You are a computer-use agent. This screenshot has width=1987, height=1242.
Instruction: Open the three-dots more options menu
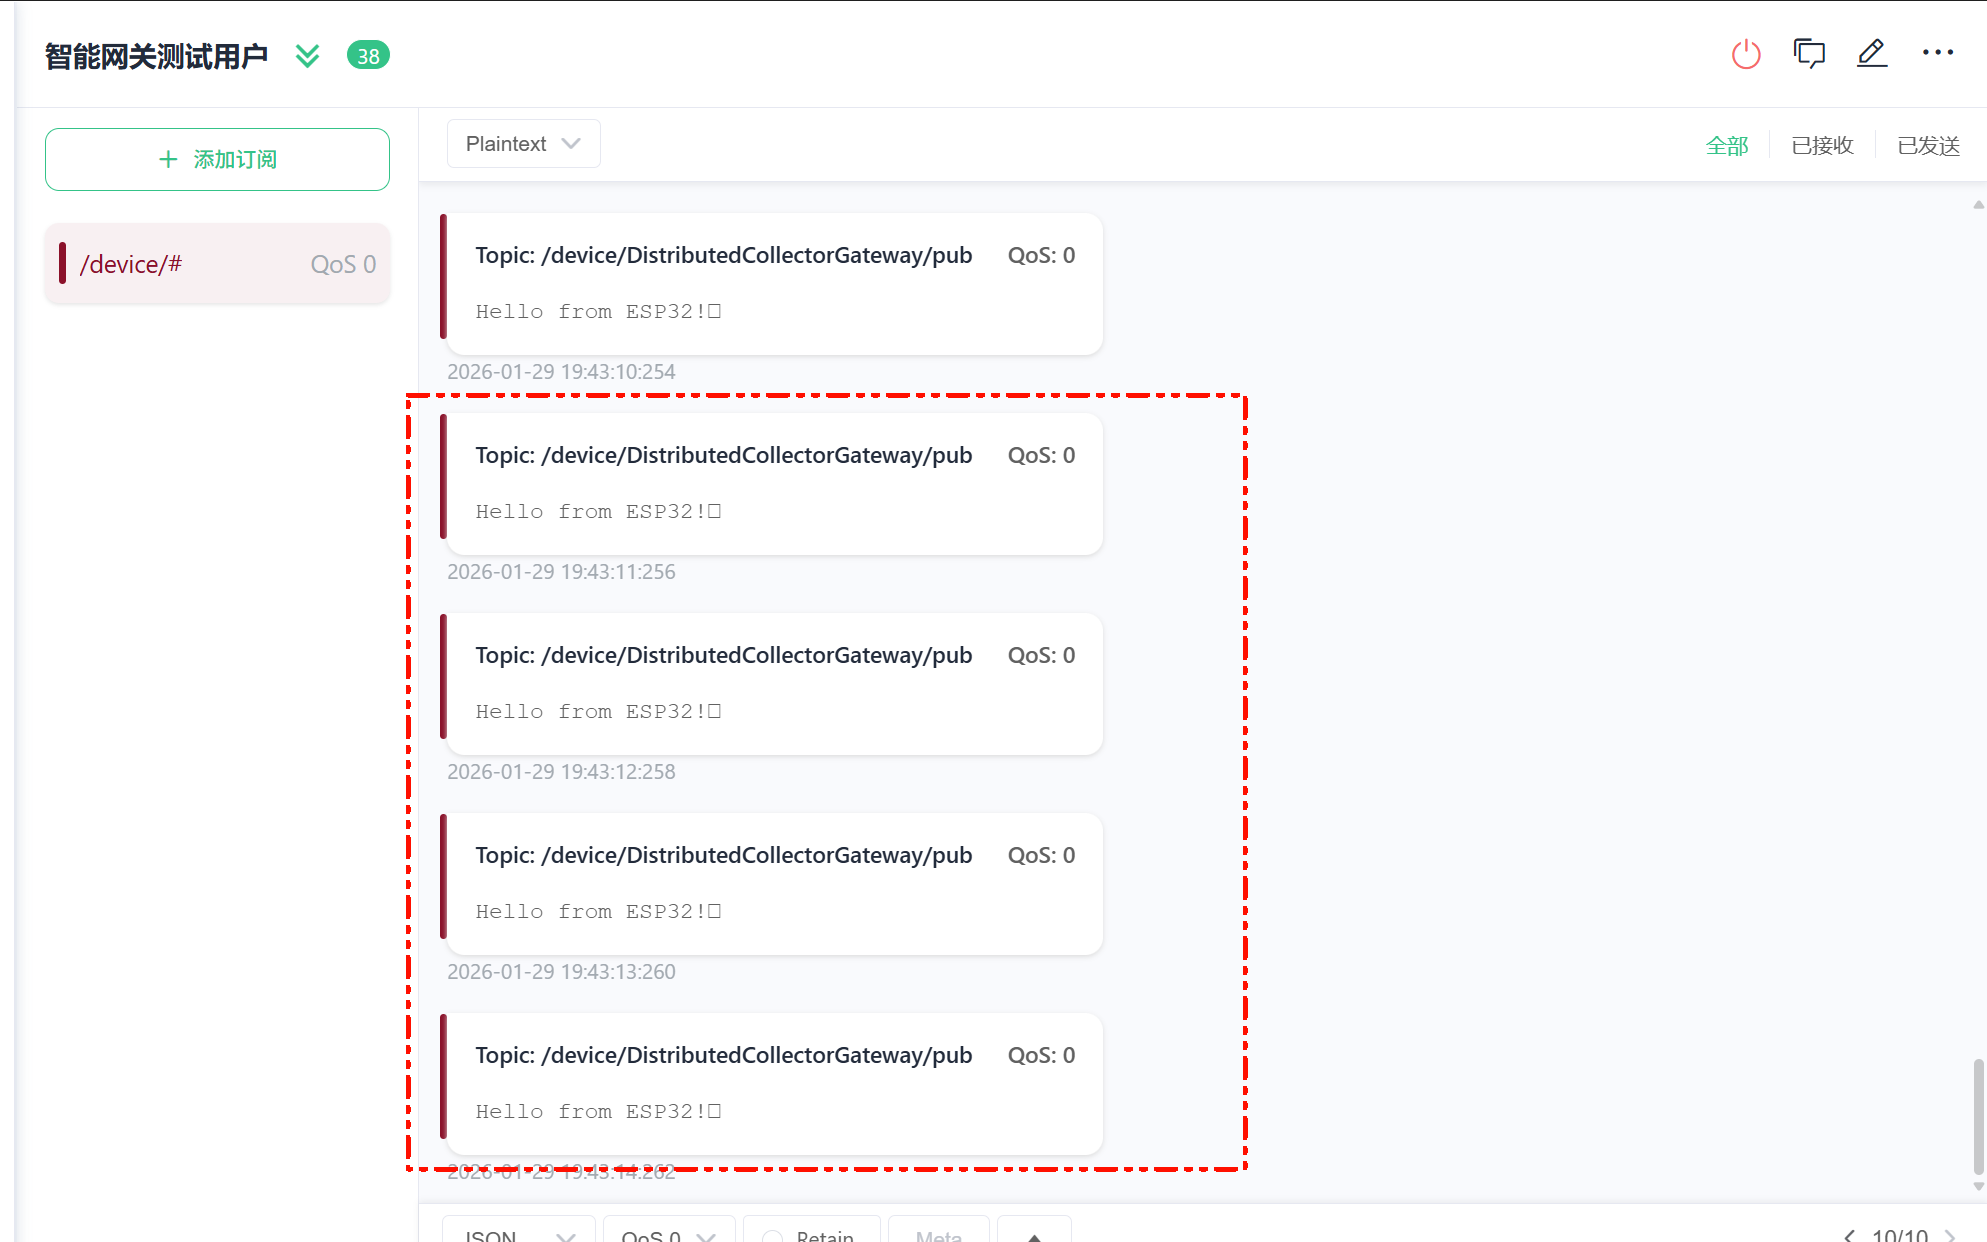click(x=1937, y=53)
